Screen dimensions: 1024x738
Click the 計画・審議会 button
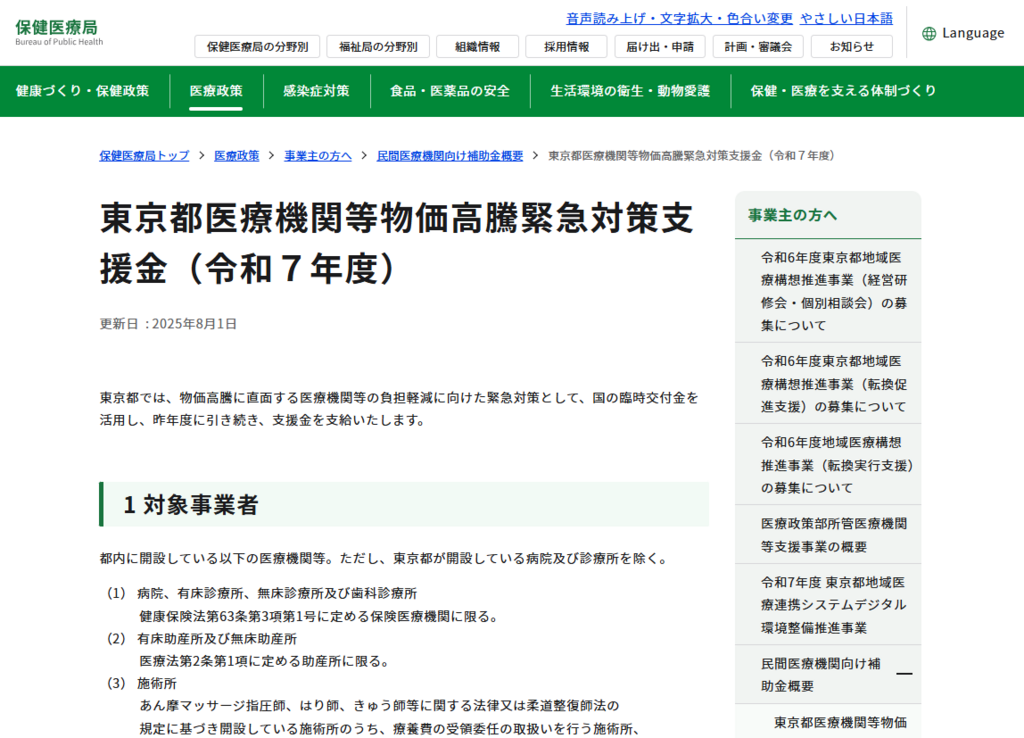coord(758,46)
